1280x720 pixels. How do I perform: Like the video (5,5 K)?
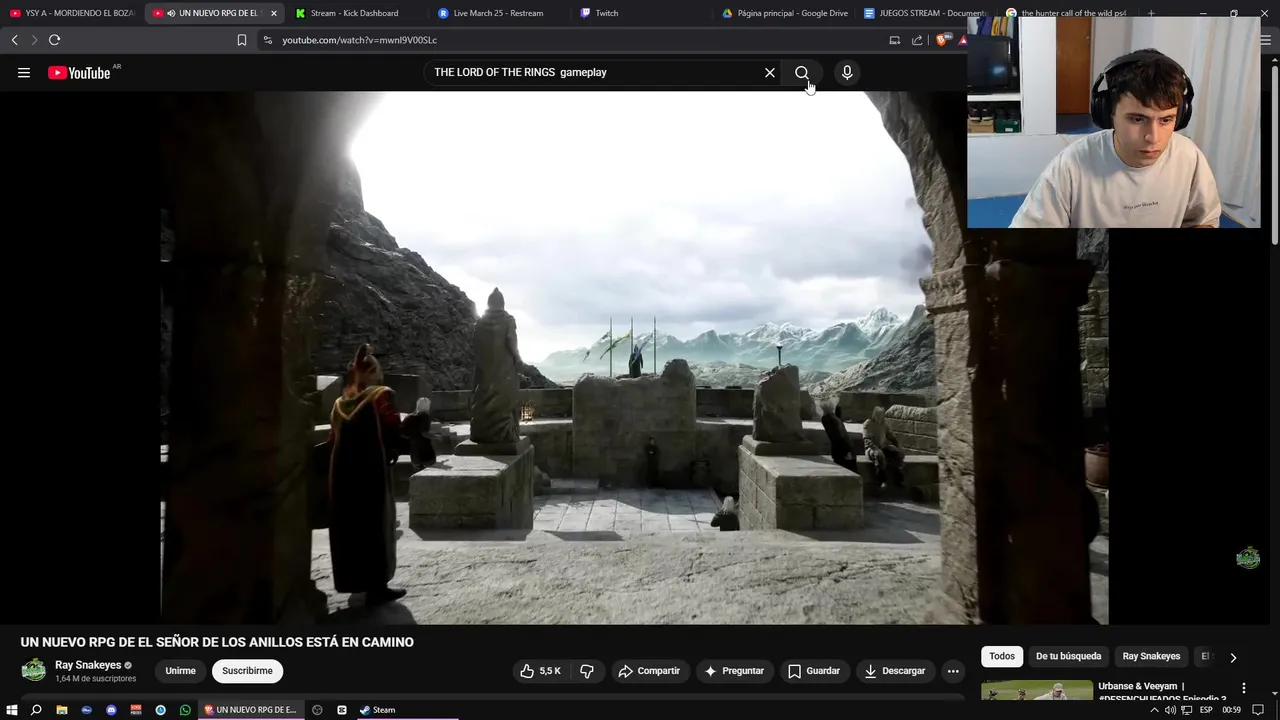tap(541, 671)
